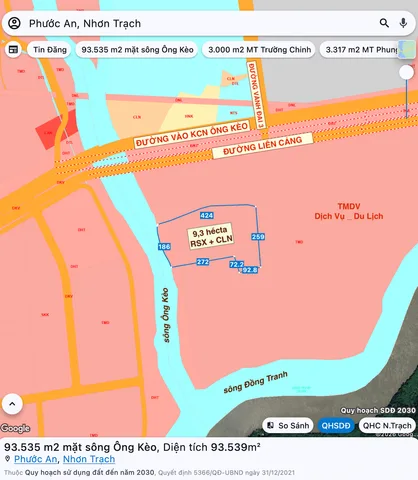Click the Google logo on map
Image resolution: width=418 pixels, height=480 pixels.
(15, 428)
